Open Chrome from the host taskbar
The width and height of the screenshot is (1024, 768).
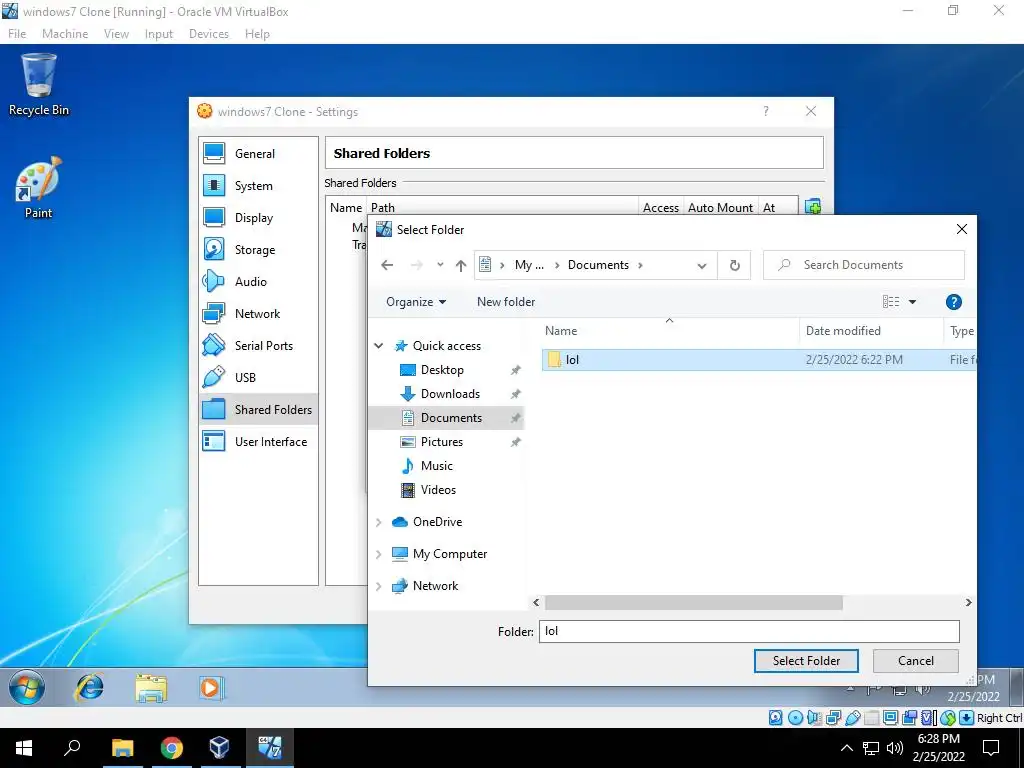pos(172,748)
